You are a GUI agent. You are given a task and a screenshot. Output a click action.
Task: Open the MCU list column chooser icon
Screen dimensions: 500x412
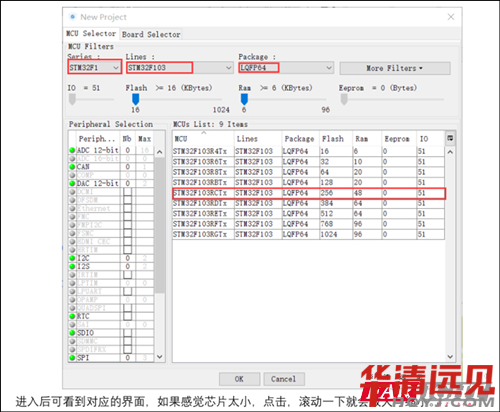(450, 138)
